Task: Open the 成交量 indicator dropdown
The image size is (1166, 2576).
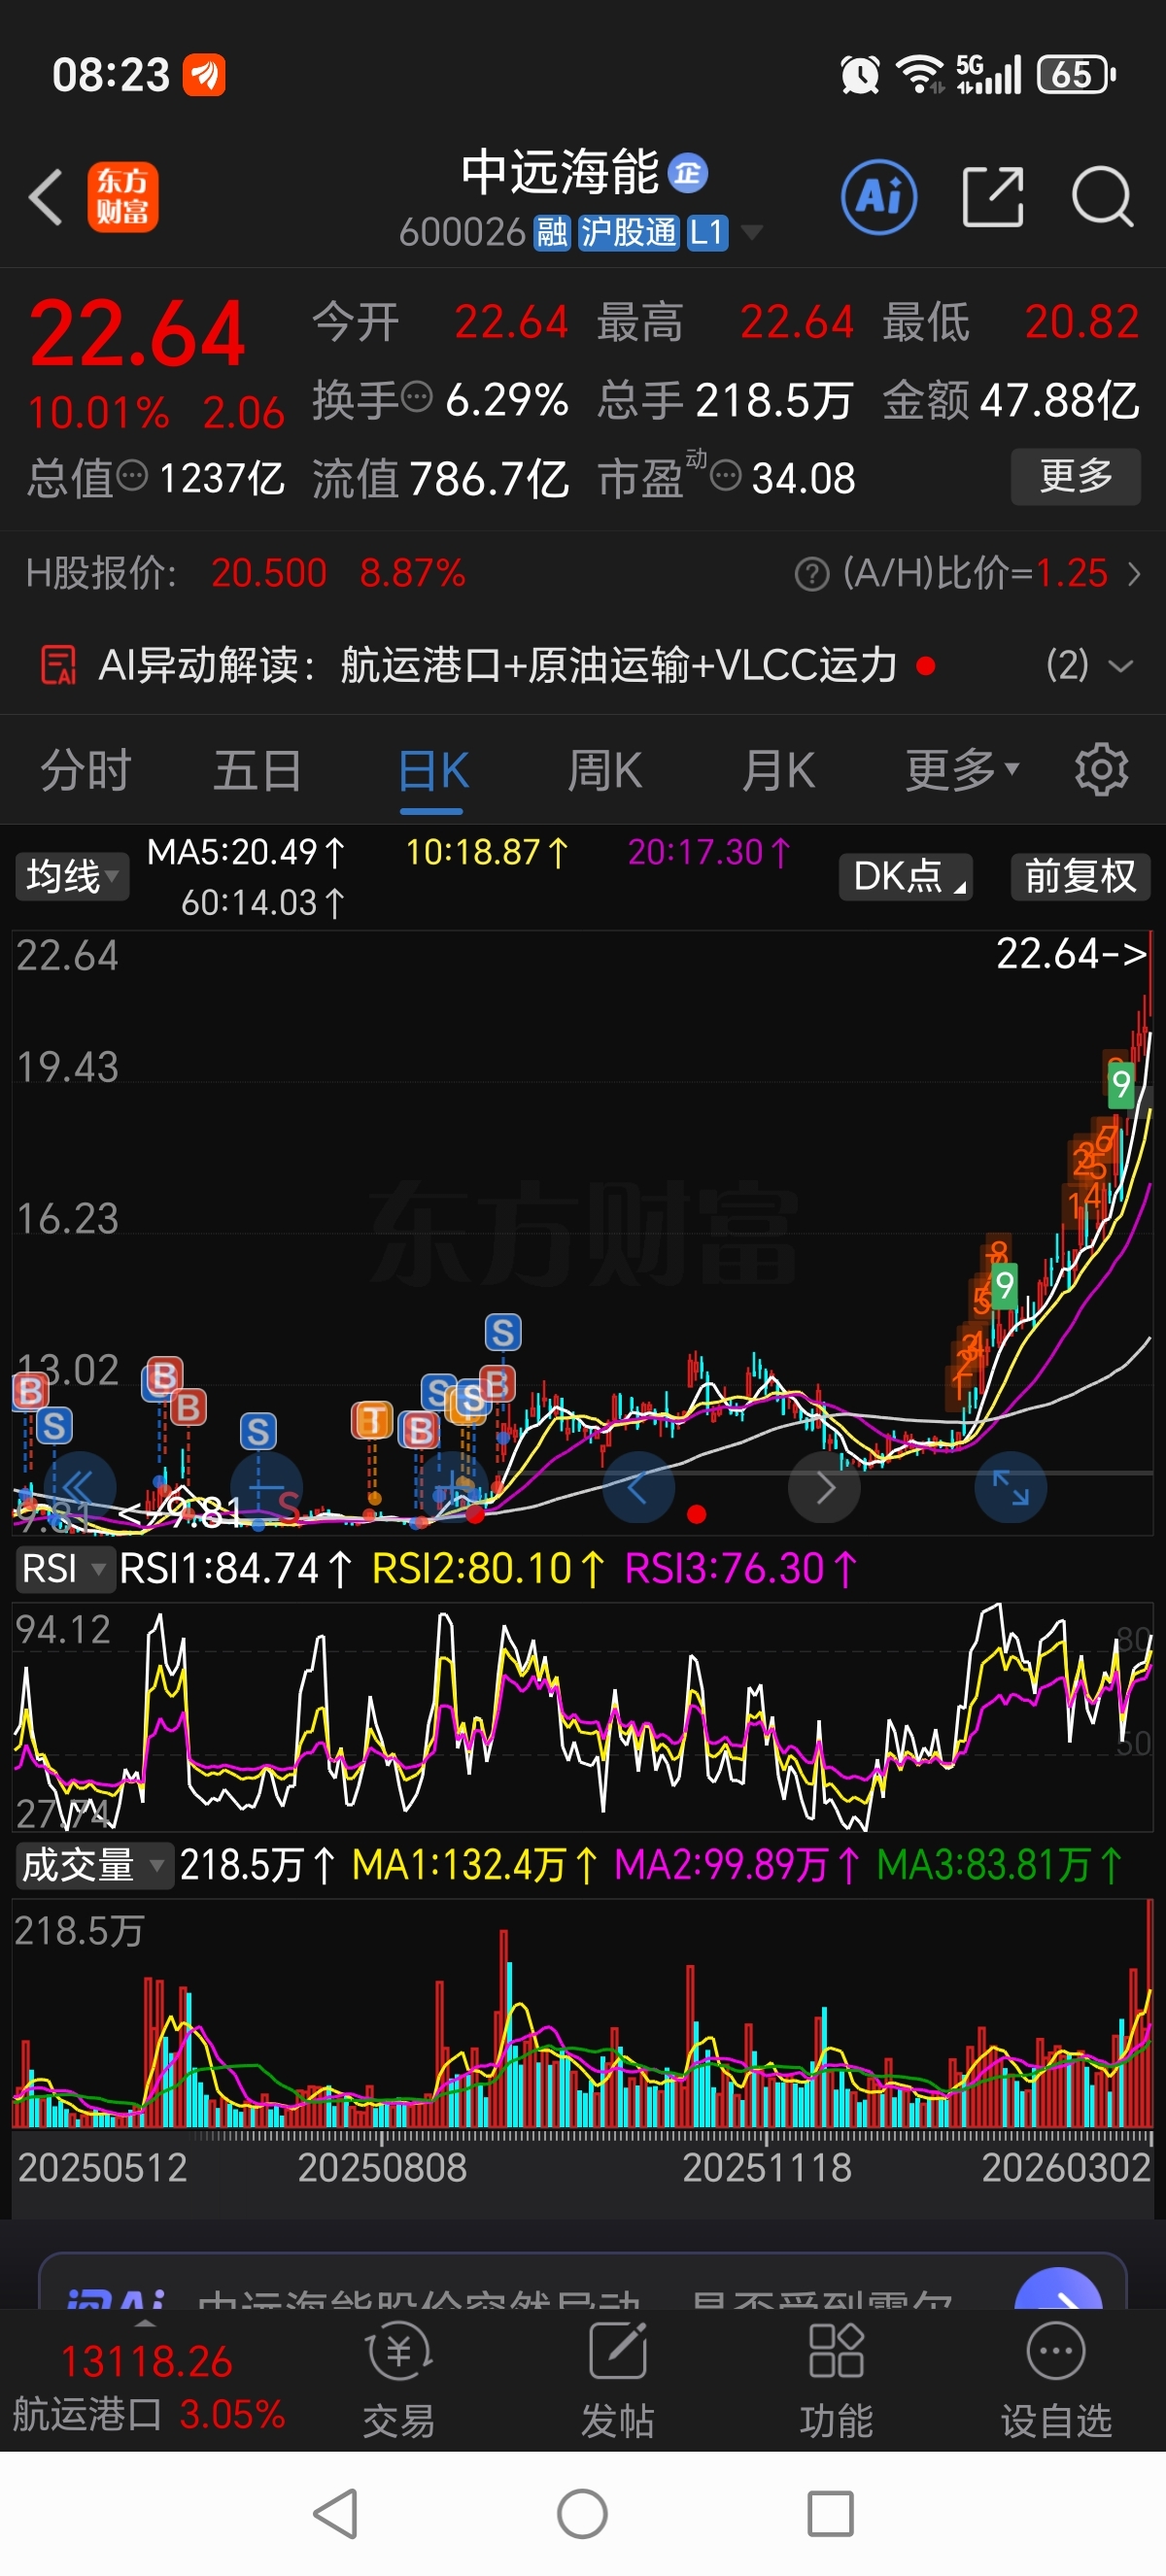Action: coord(93,1865)
